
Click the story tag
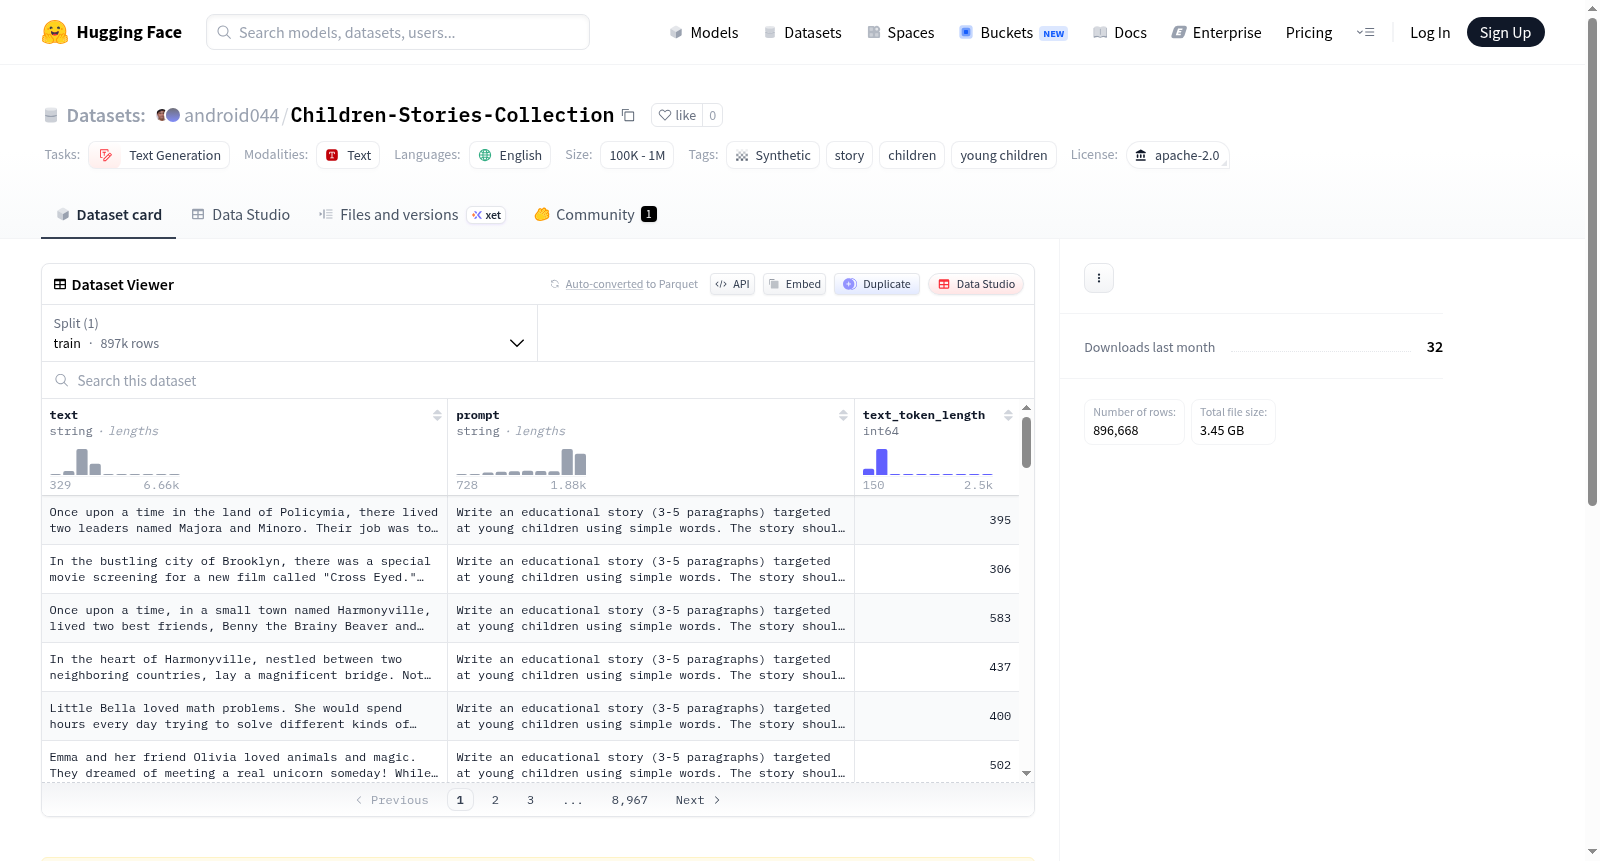point(849,155)
